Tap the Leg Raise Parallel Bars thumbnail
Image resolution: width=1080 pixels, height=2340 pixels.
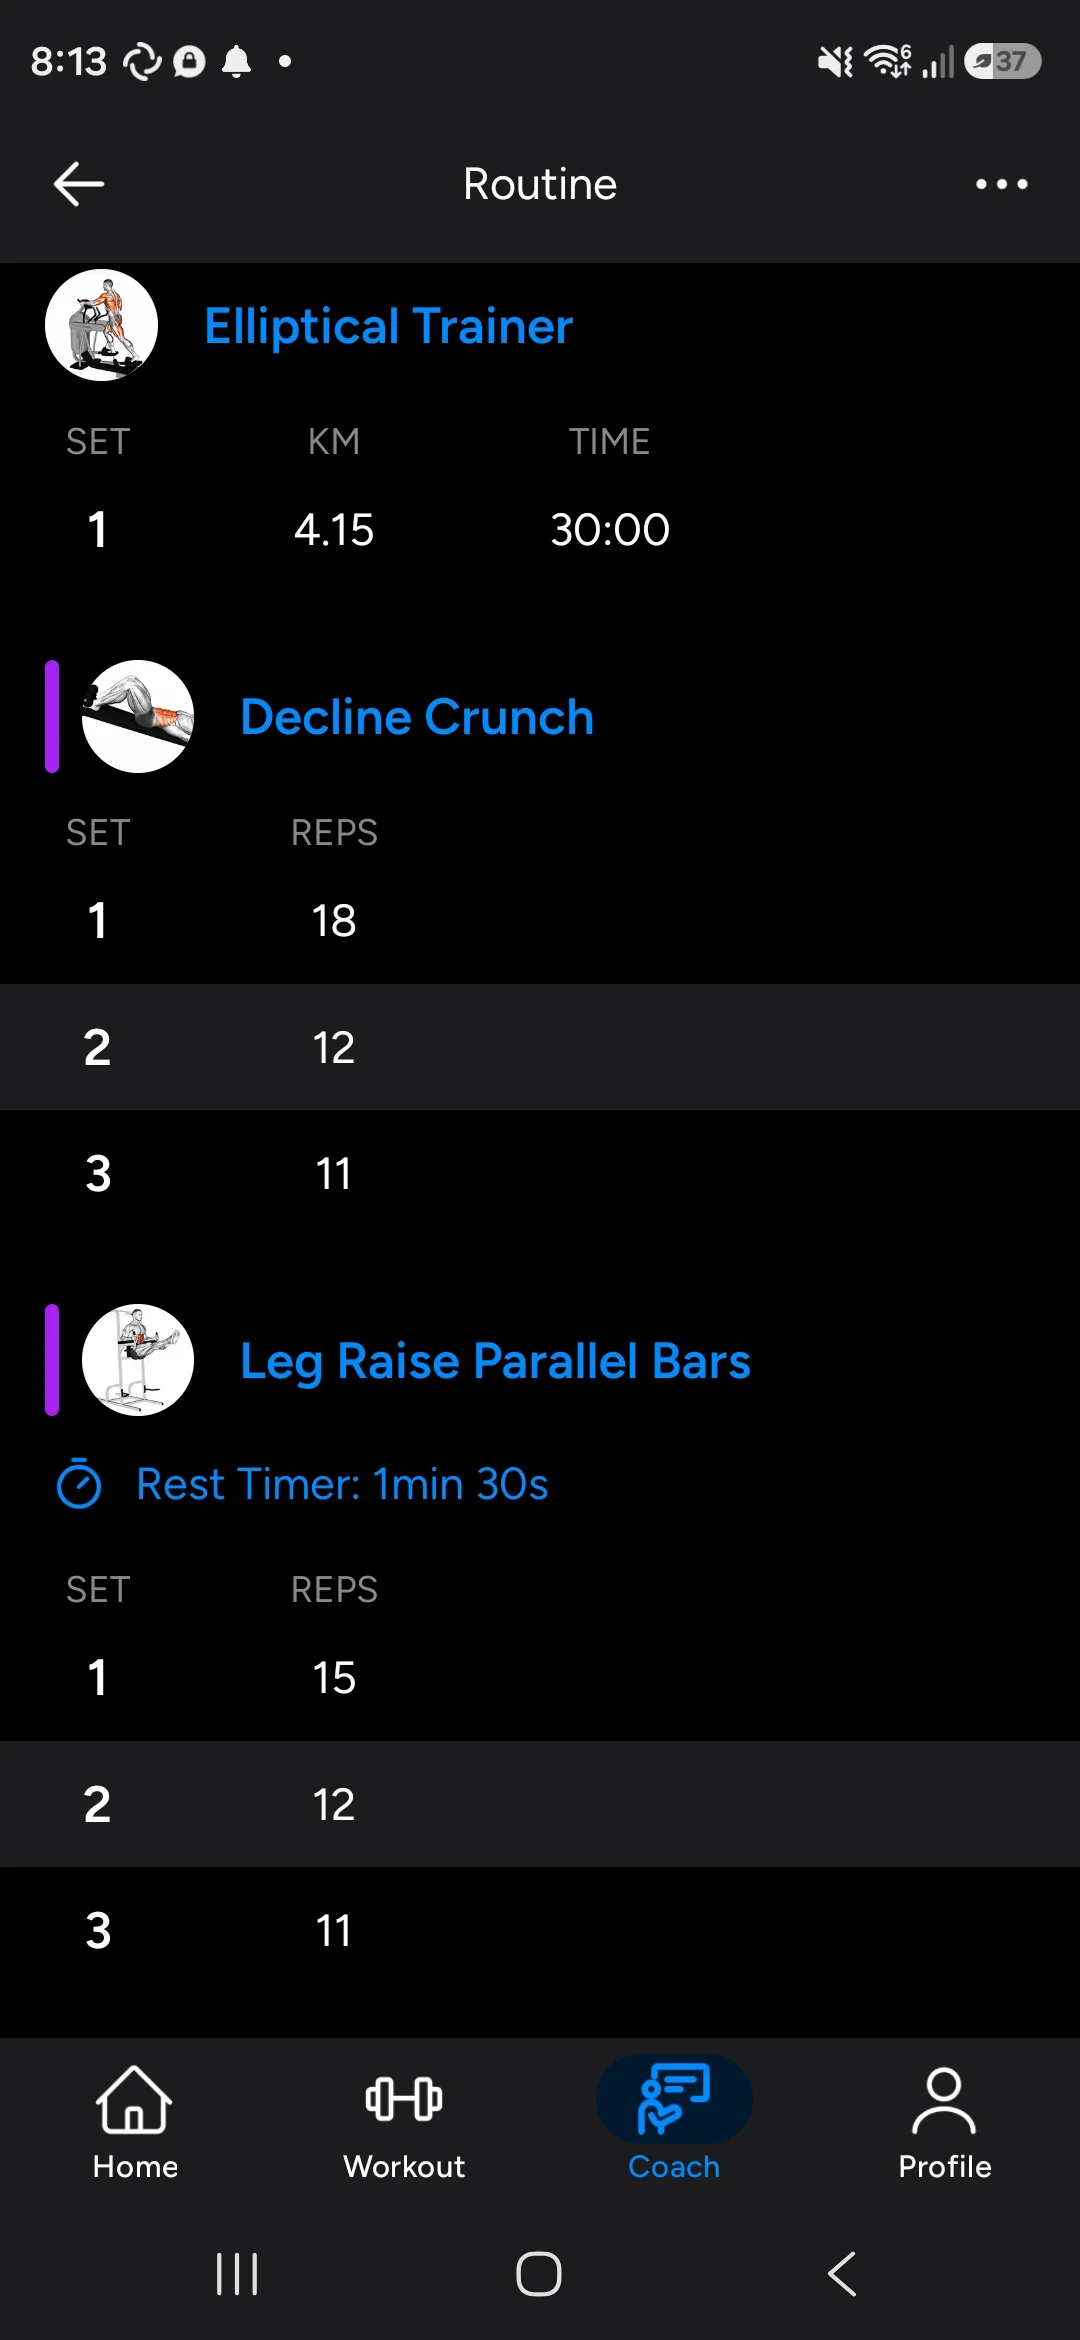point(138,1360)
